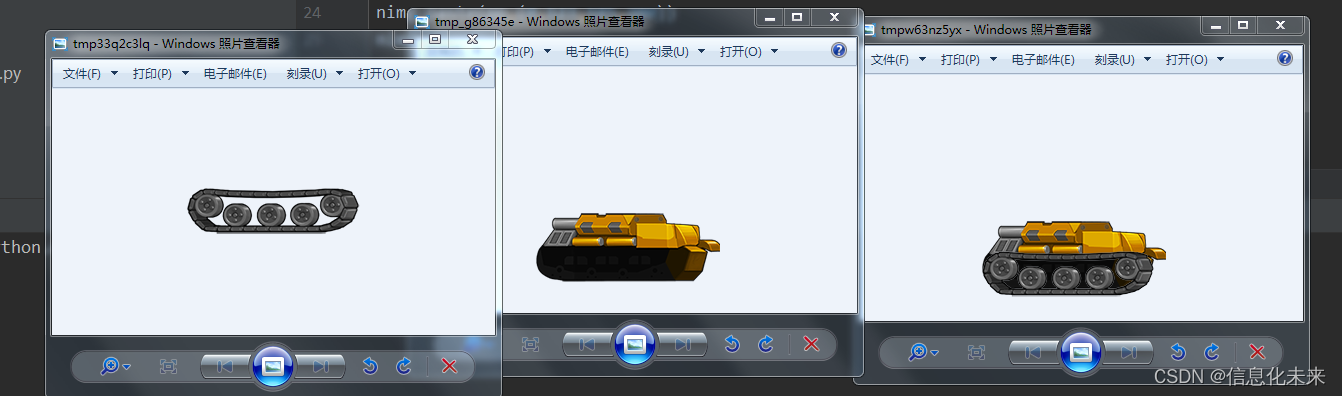
Task: Rotate counterclockwise in tmp33q2c3lq window
Action: click(370, 367)
